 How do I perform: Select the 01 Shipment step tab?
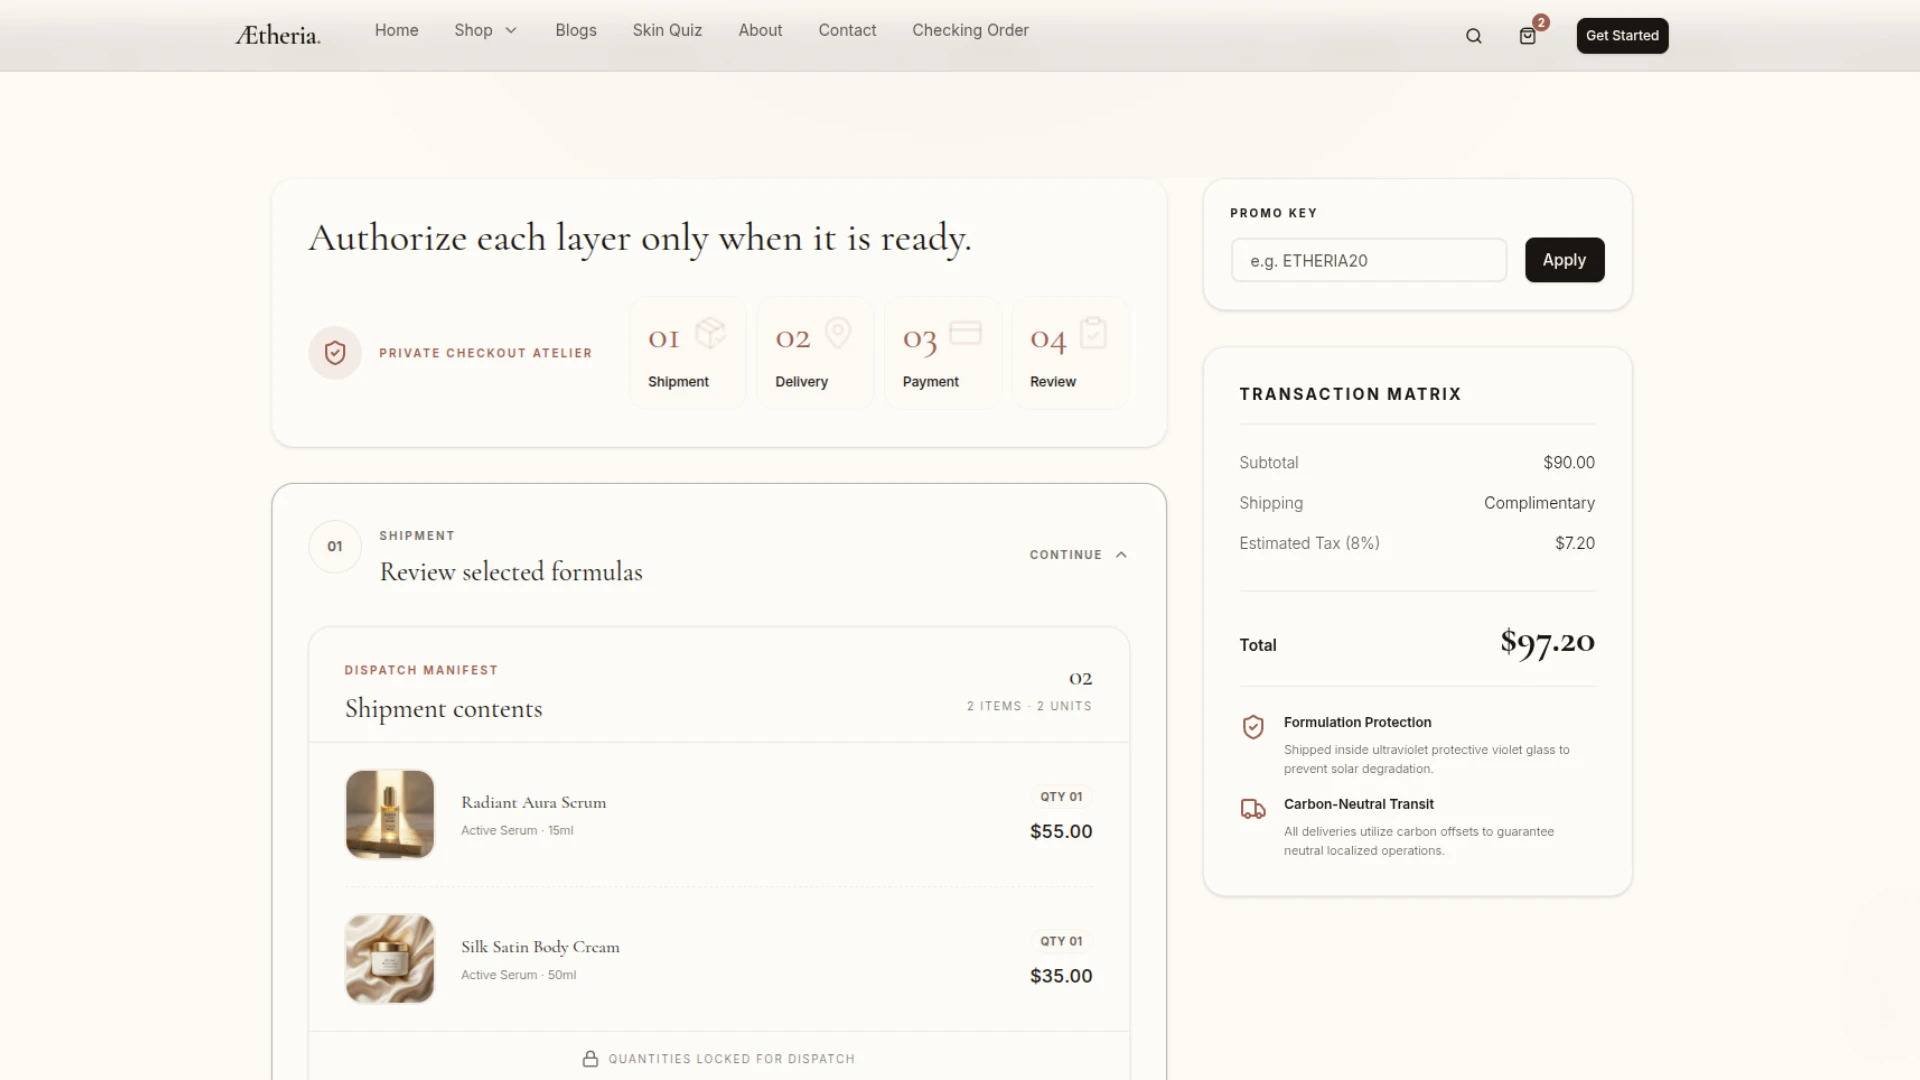tap(688, 353)
